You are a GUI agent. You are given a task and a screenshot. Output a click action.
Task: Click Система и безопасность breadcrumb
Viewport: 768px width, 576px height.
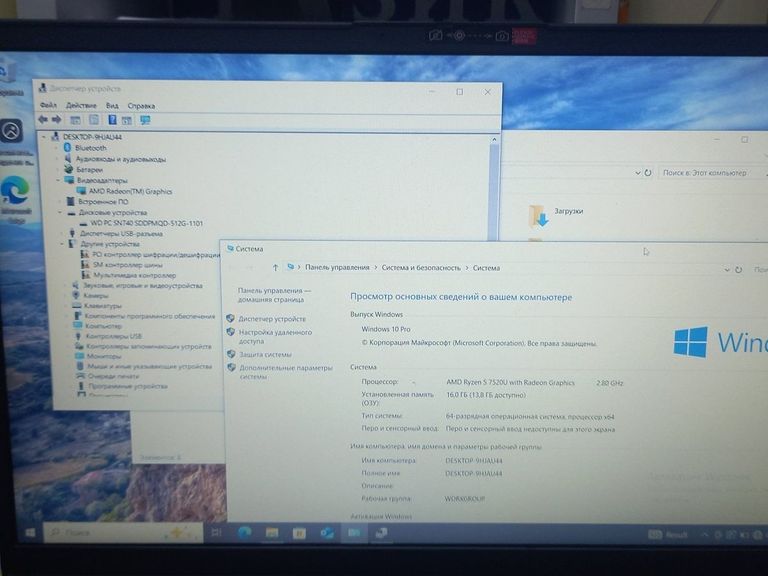pyautogui.click(x=421, y=268)
